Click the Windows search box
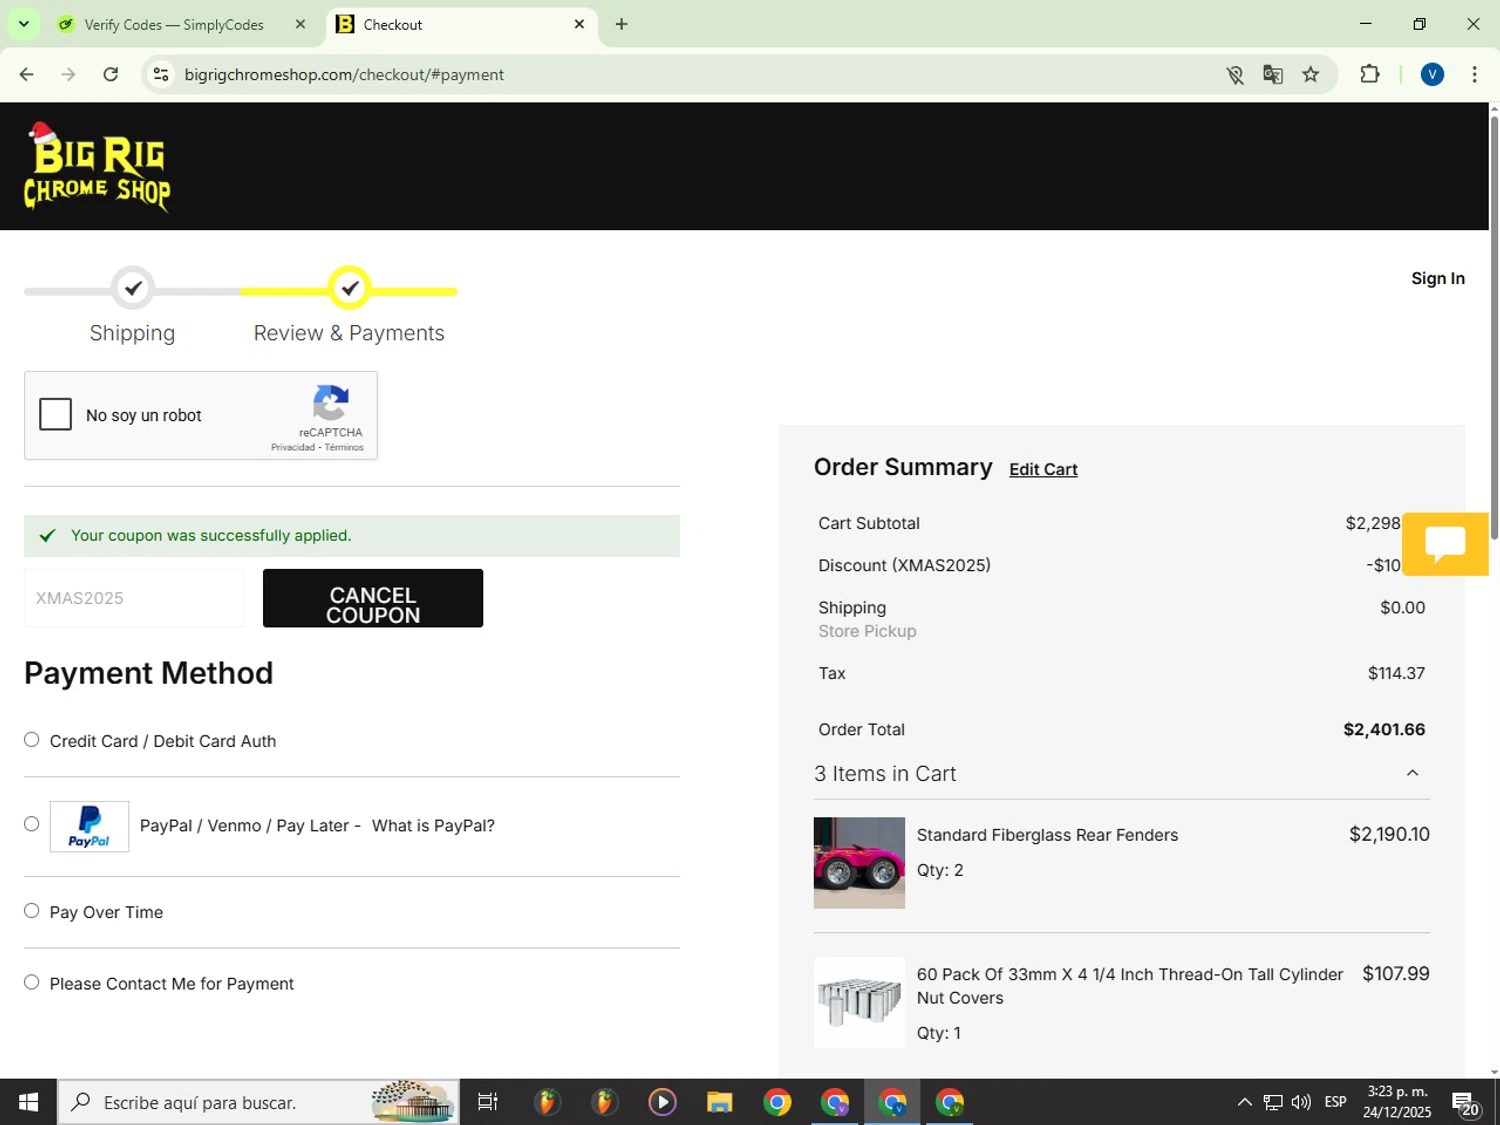This screenshot has height=1125, width=1500. point(258,1102)
